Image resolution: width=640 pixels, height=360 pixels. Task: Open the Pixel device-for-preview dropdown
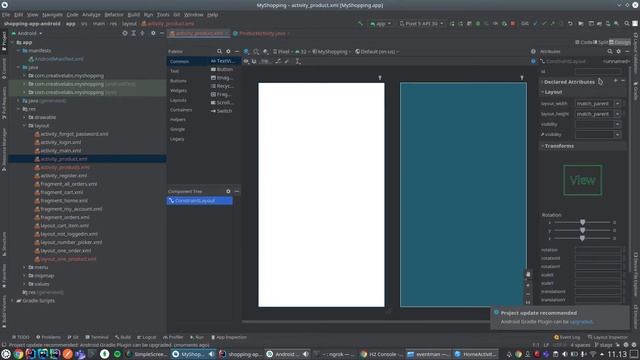283,52
